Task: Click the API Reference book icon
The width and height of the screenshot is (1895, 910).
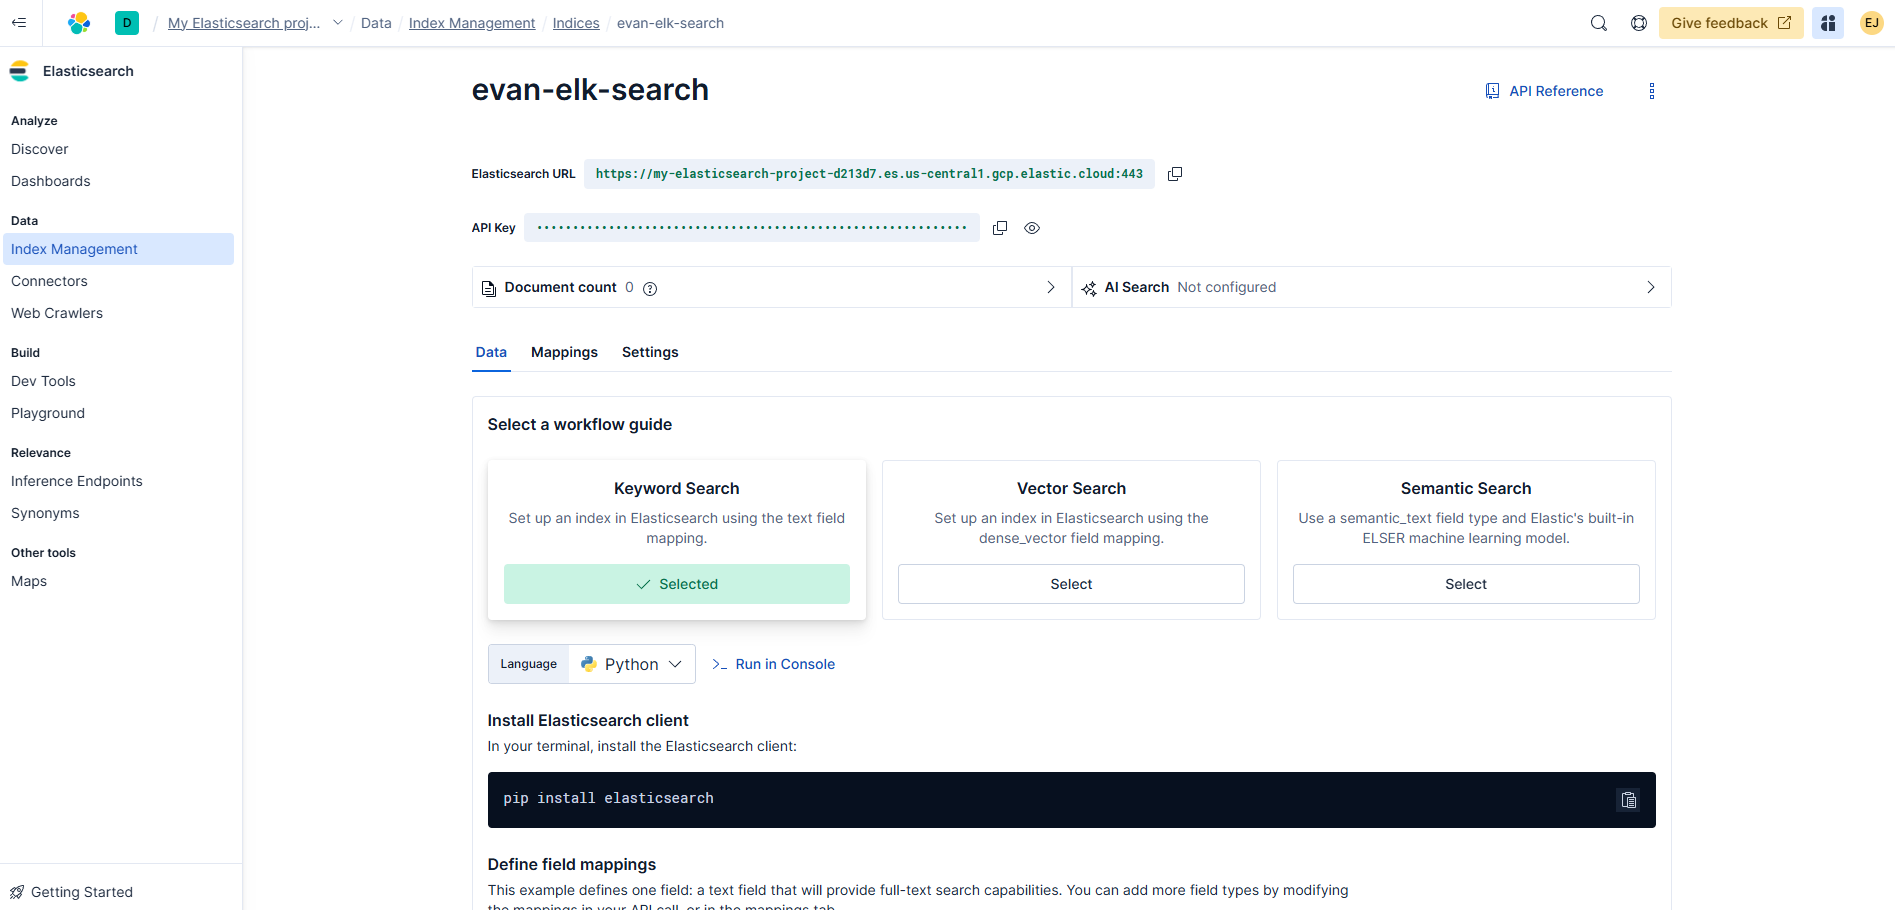Action: (1492, 91)
